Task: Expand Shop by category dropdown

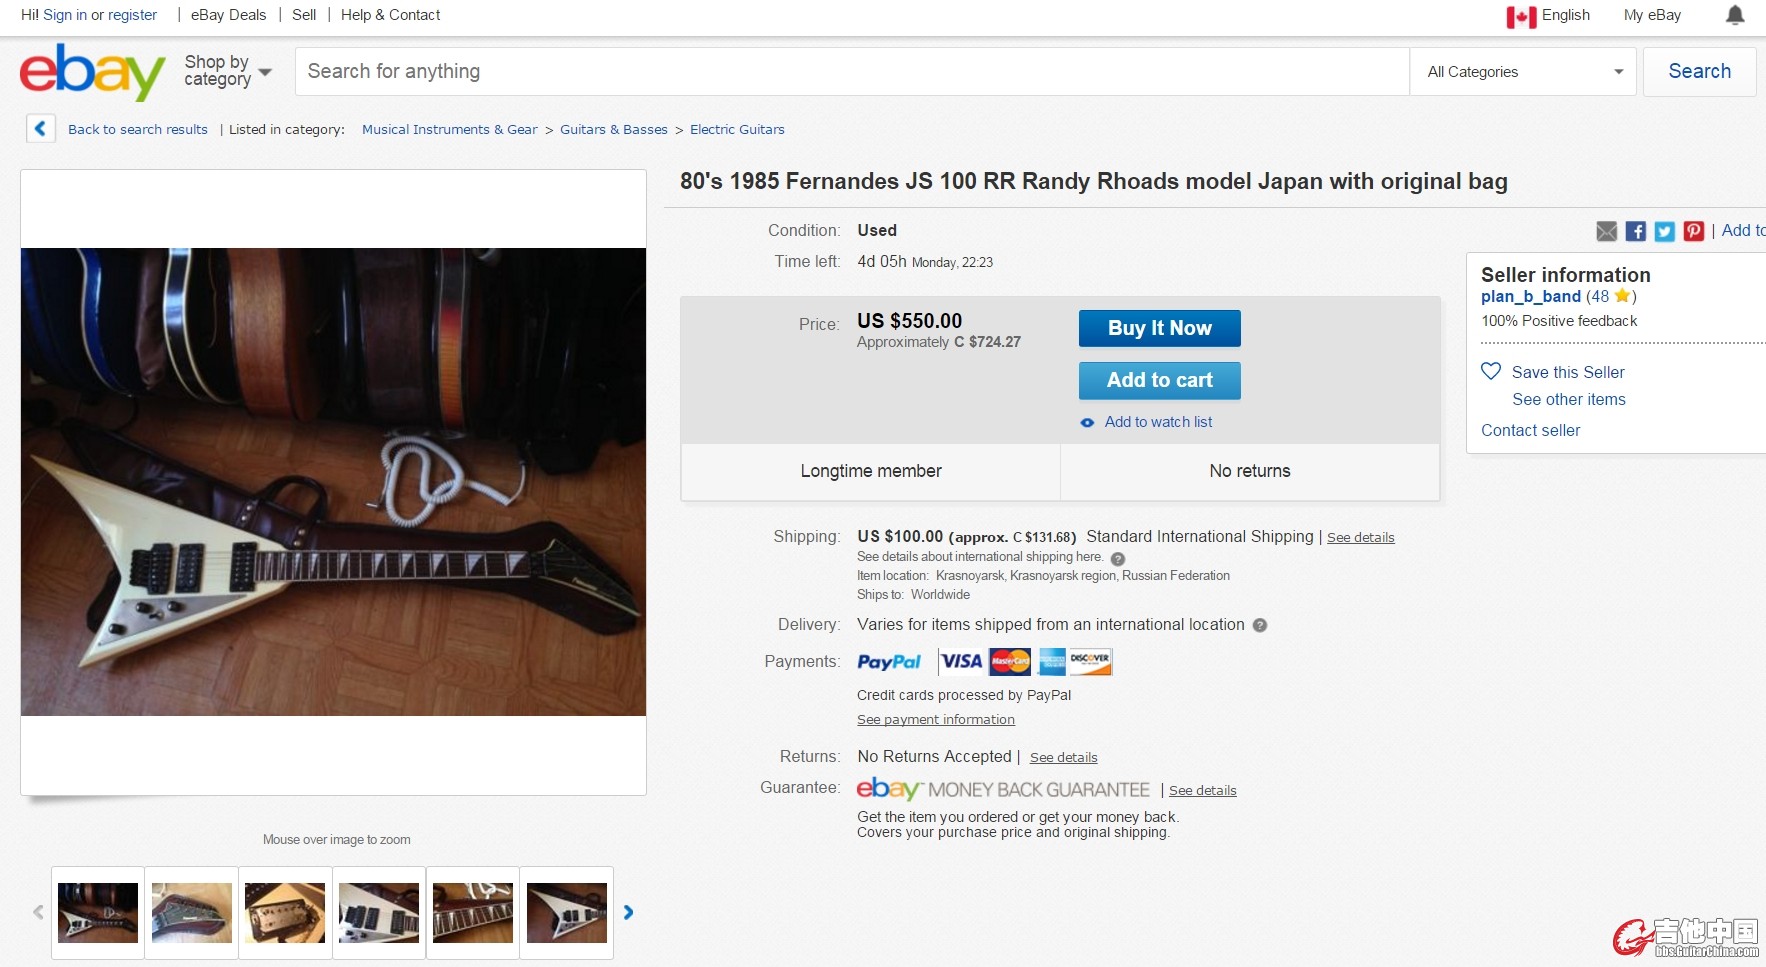Action: click(228, 71)
